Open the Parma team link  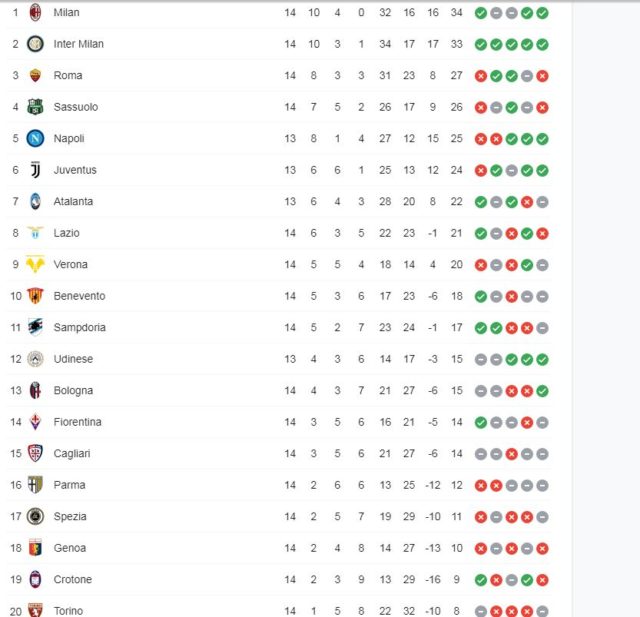pos(69,485)
